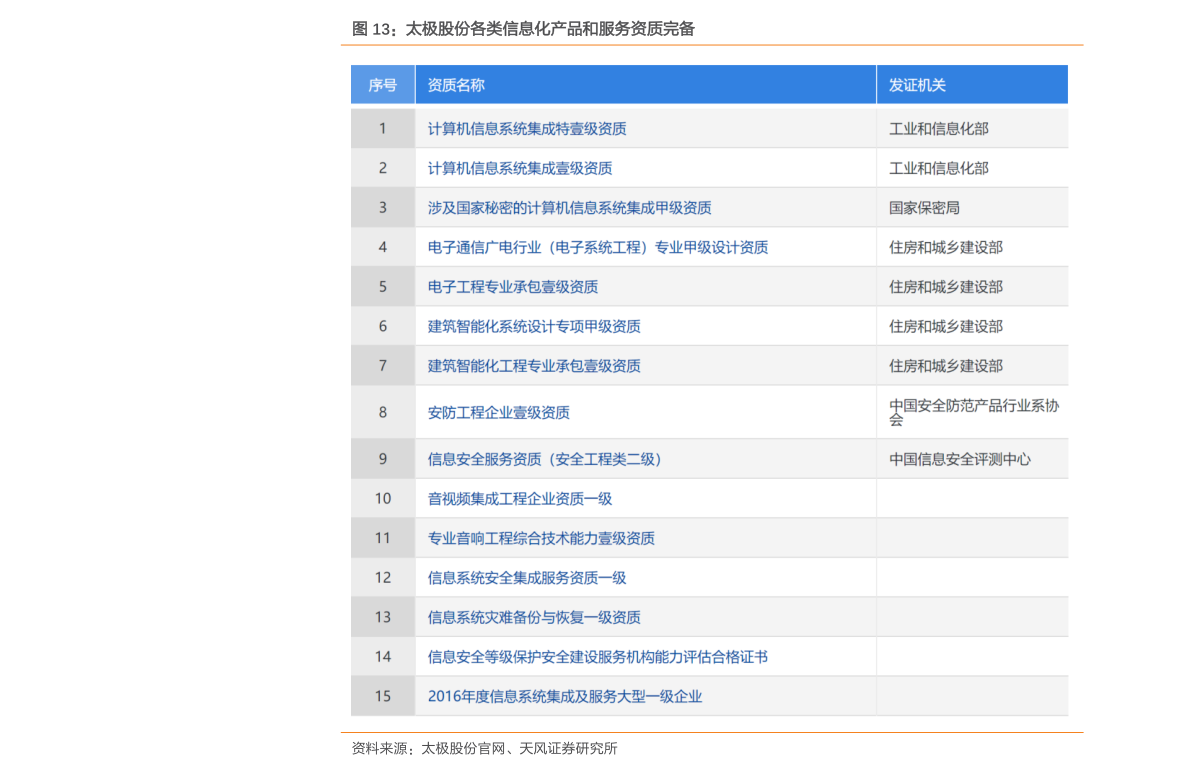Click the 信息系统灾难备份与恢复一级资质 link
This screenshot has width=1191, height=776.
[x=534, y=617]
